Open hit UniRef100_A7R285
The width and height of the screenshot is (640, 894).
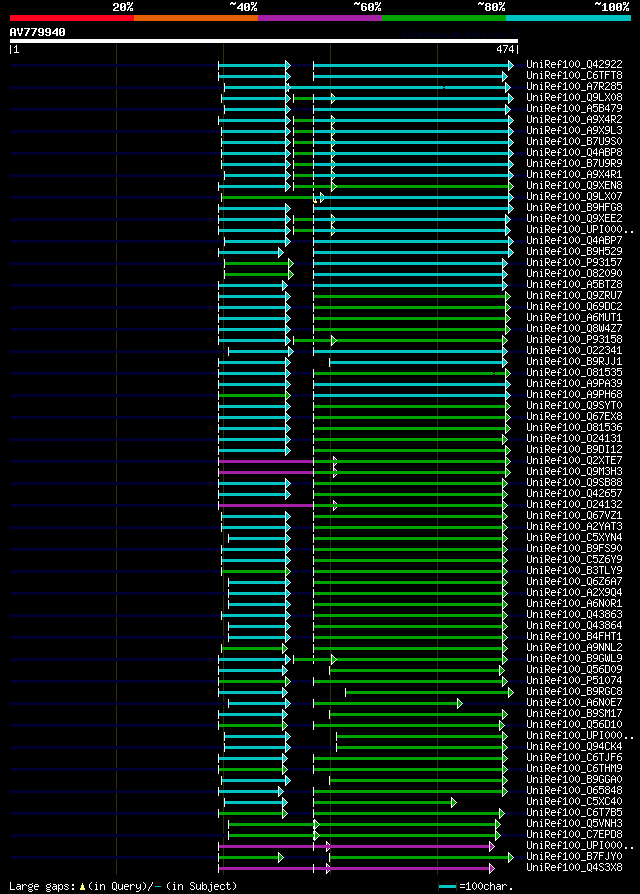574,86
